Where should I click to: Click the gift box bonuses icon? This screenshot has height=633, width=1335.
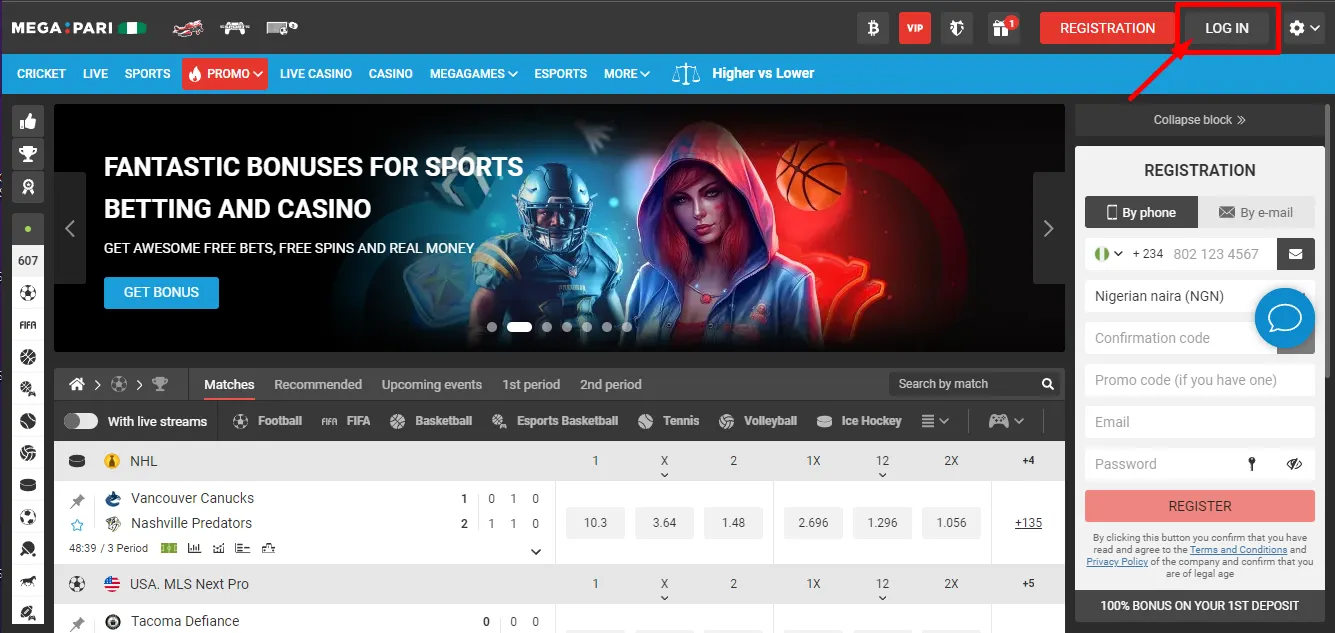click(x=1000, y=28)
